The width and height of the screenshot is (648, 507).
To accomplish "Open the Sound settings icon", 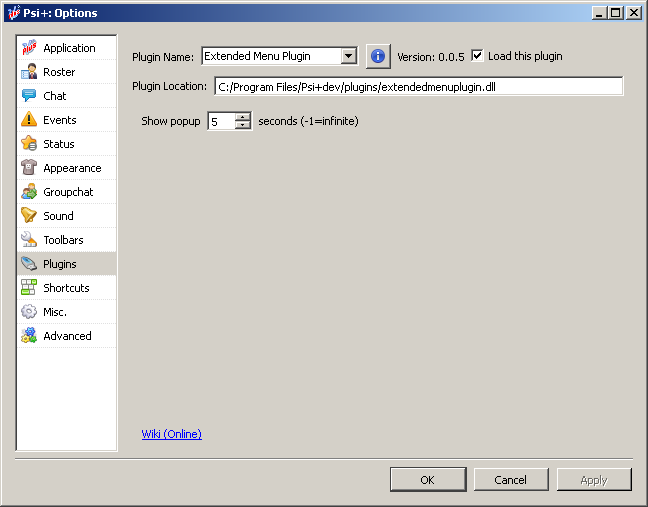I will point(29,216).
